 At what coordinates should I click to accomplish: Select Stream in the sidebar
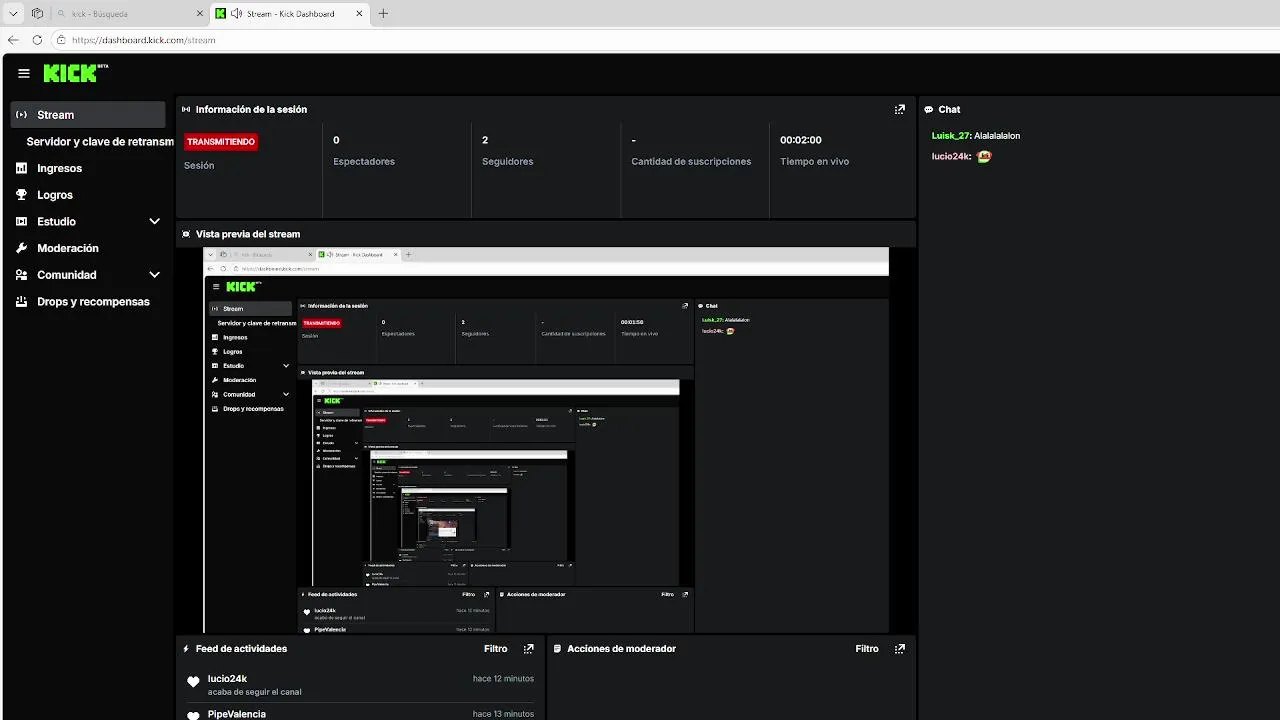tap(88, 115)
